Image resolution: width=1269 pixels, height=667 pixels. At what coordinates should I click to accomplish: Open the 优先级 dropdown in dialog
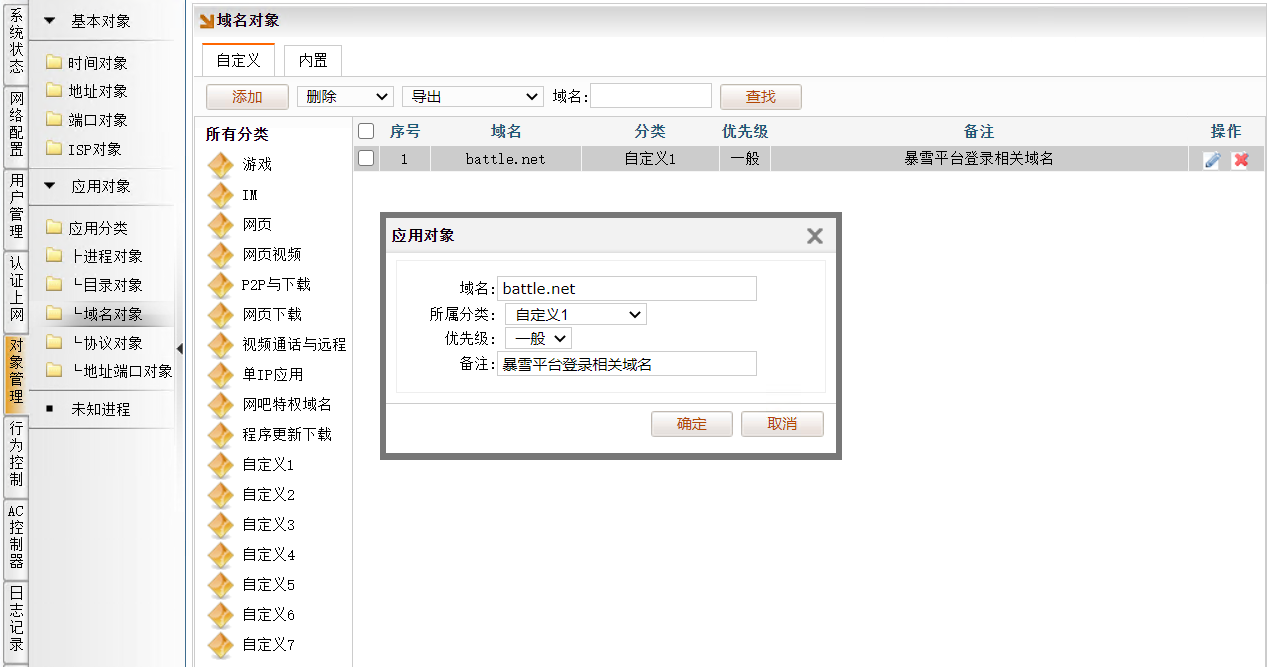click(x=538, y=339)
